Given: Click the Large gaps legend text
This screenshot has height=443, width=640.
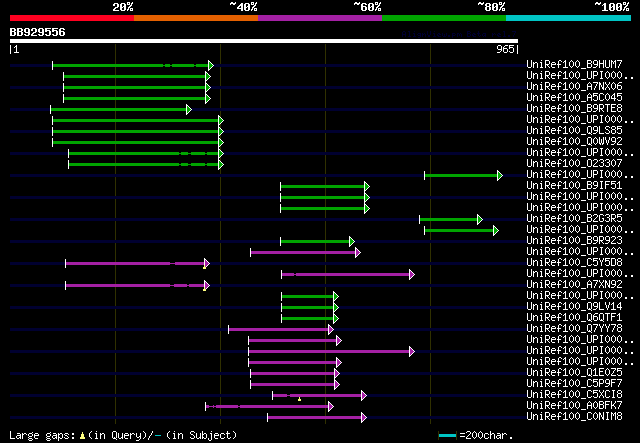Looking at the screenshot, I should (42, 435).
